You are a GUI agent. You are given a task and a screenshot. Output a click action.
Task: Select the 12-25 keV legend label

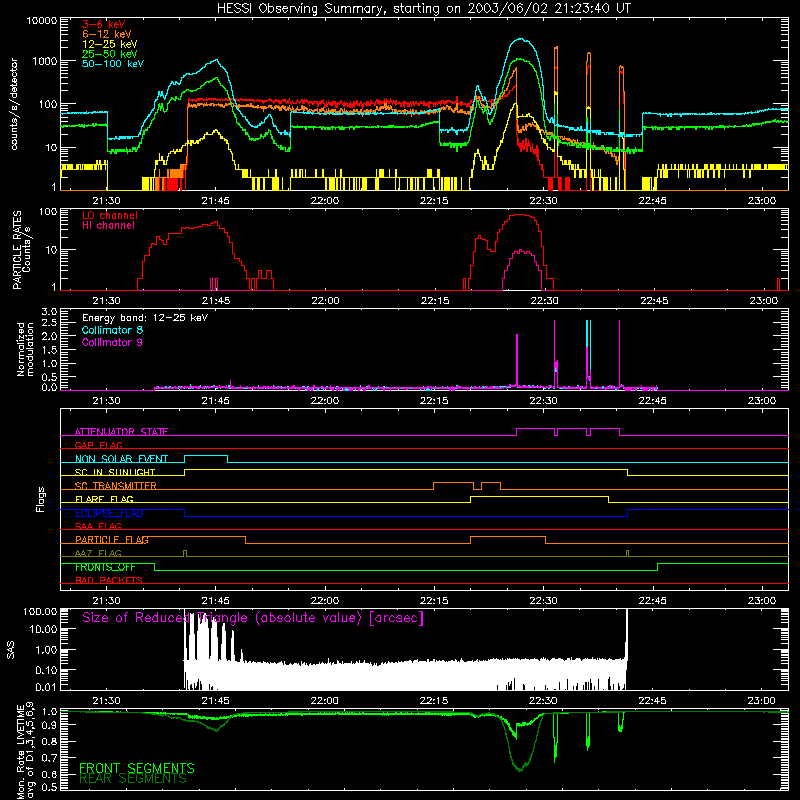click(x=110, y=44)
